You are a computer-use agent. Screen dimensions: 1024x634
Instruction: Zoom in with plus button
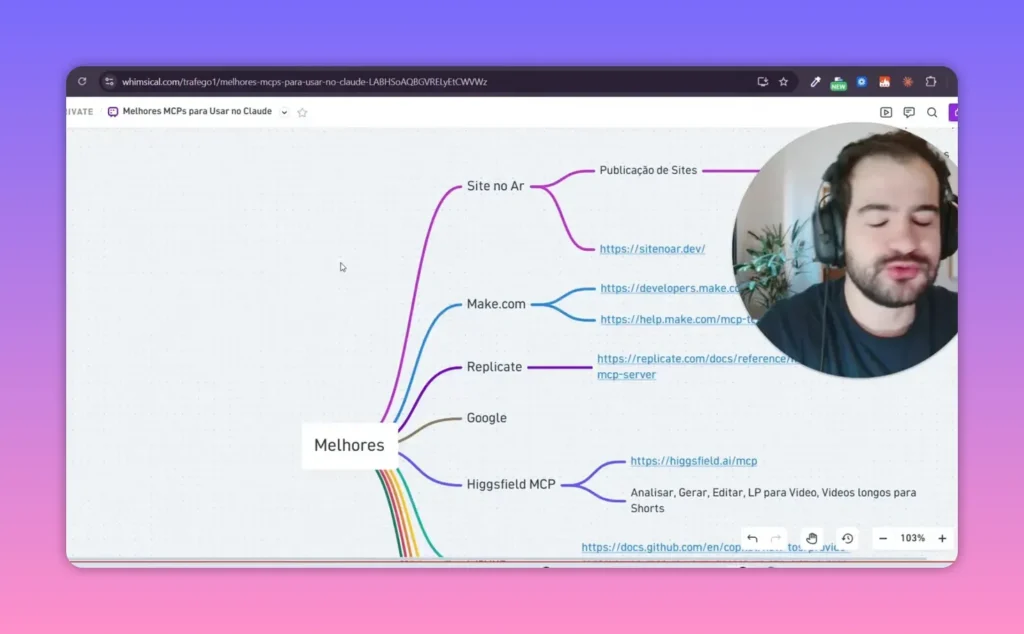click(942, 539)
